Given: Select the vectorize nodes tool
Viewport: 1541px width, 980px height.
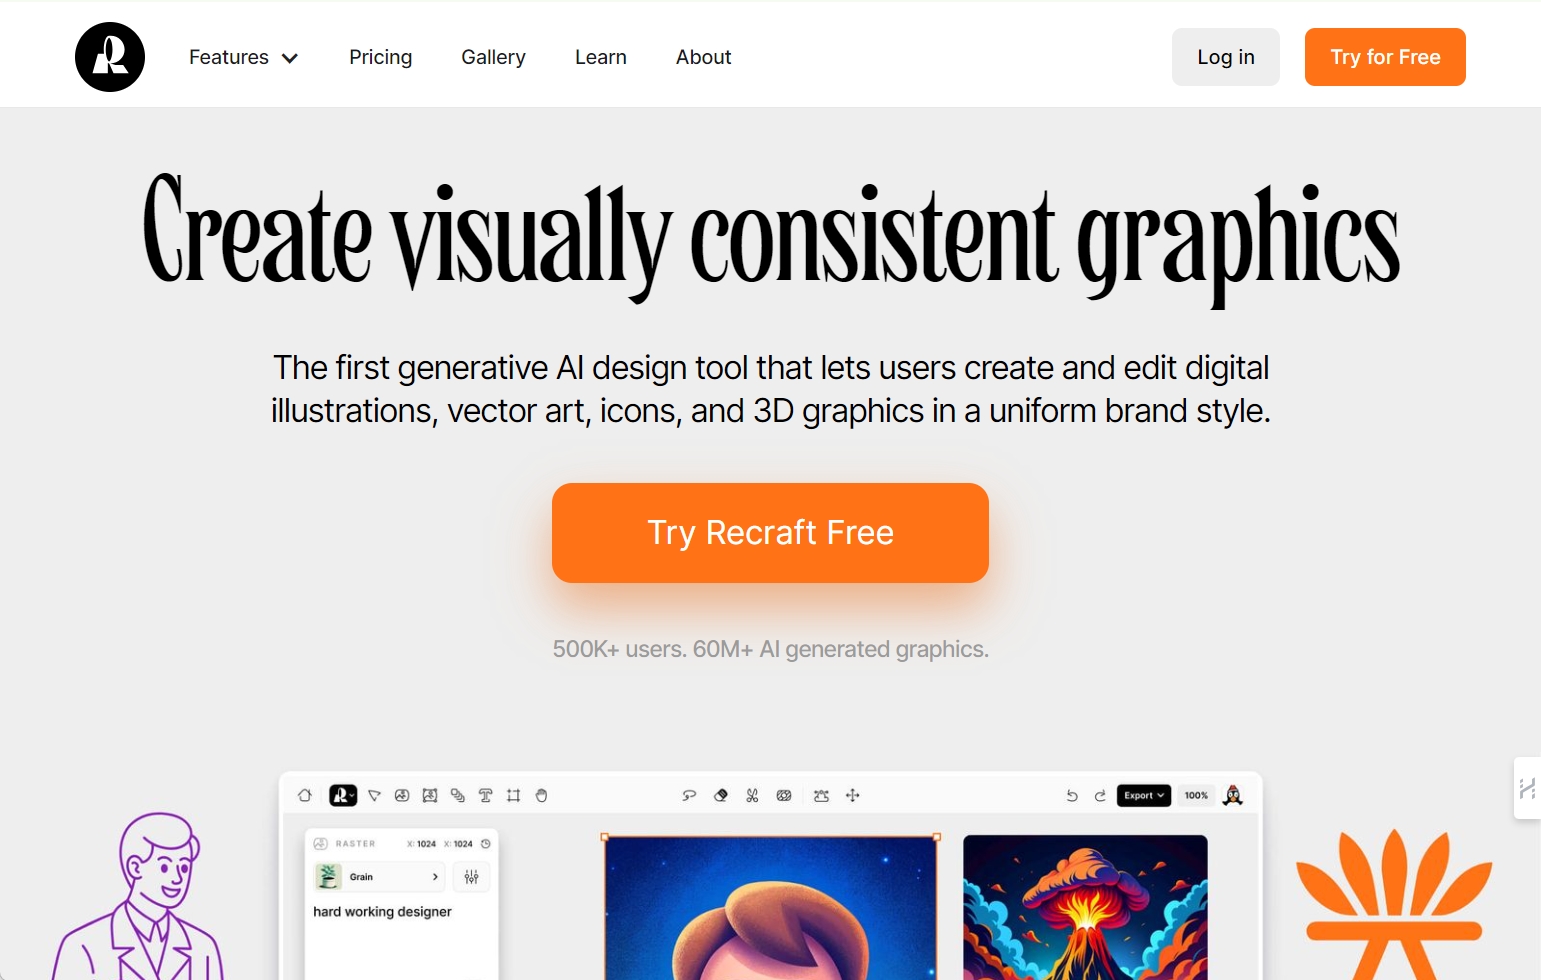Looking at the screenshot, I should pyautogui.click(x=821, y=796).
